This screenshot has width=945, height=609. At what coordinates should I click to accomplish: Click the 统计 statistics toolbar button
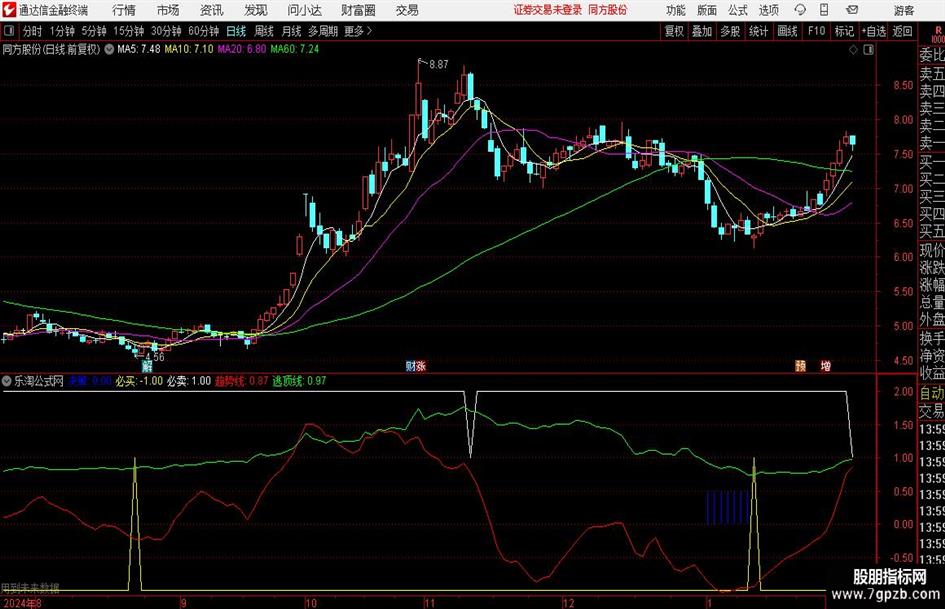tap(758, 31)
